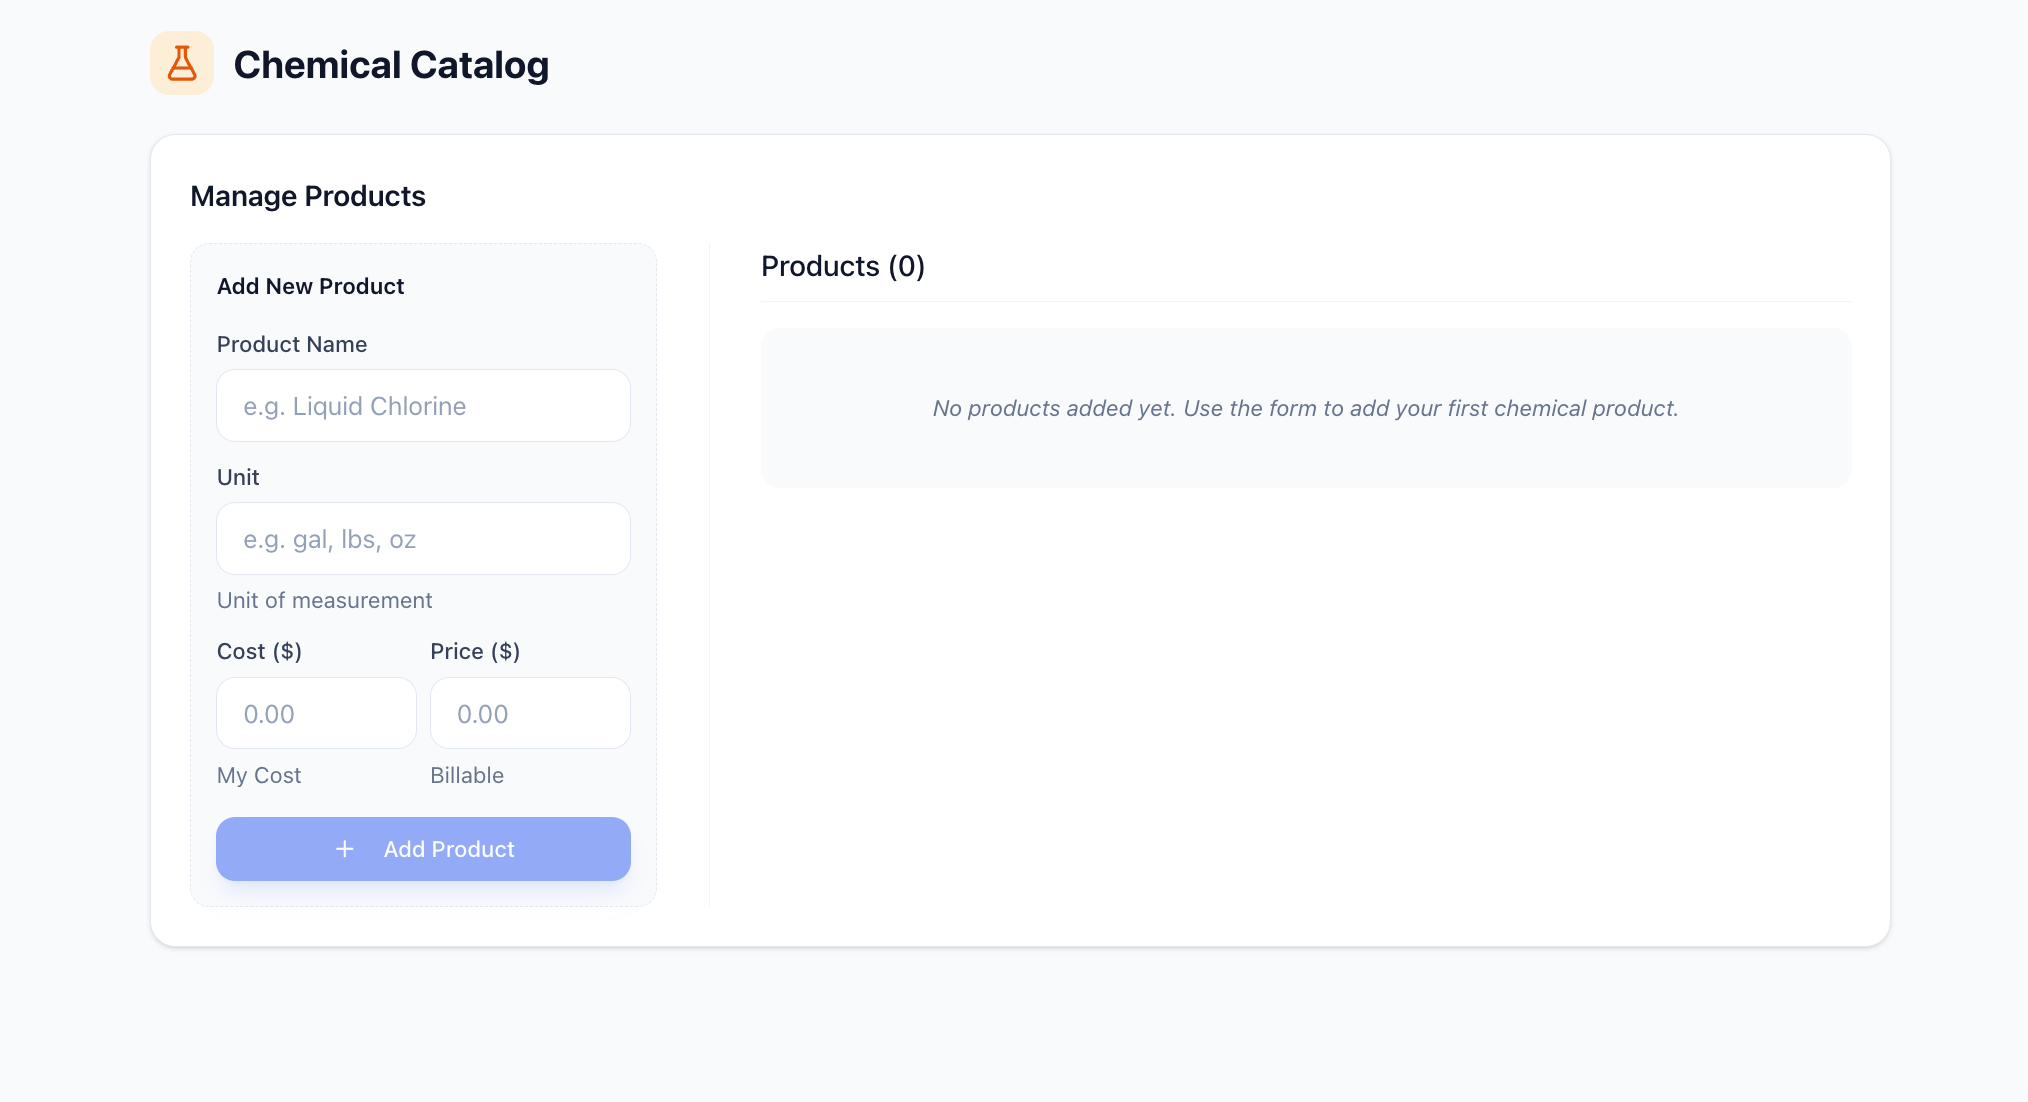Image resolution: width=2028 pixels, height=1102 pixels.
Task: Click the empty products list panel
Action: [1305, 455]
